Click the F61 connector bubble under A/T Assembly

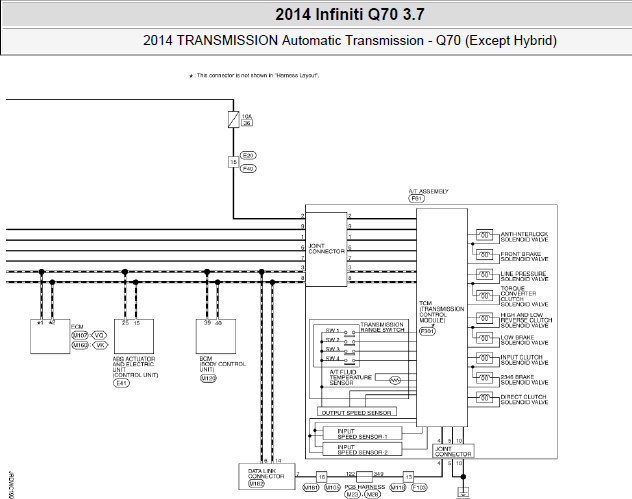coord(416,199)
